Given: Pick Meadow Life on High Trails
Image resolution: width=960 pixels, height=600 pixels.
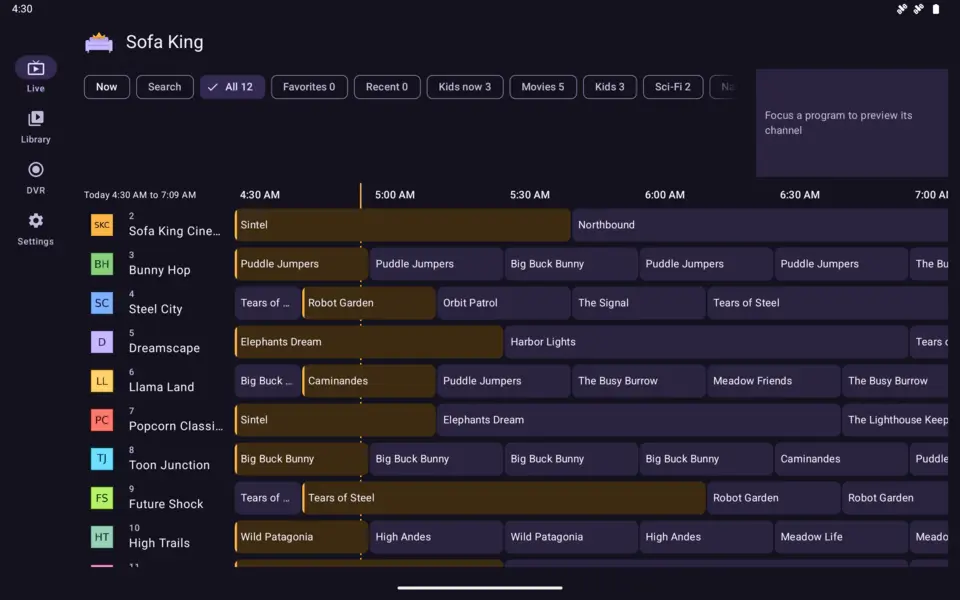Looking at the screenshot, I should coord(841,537).
